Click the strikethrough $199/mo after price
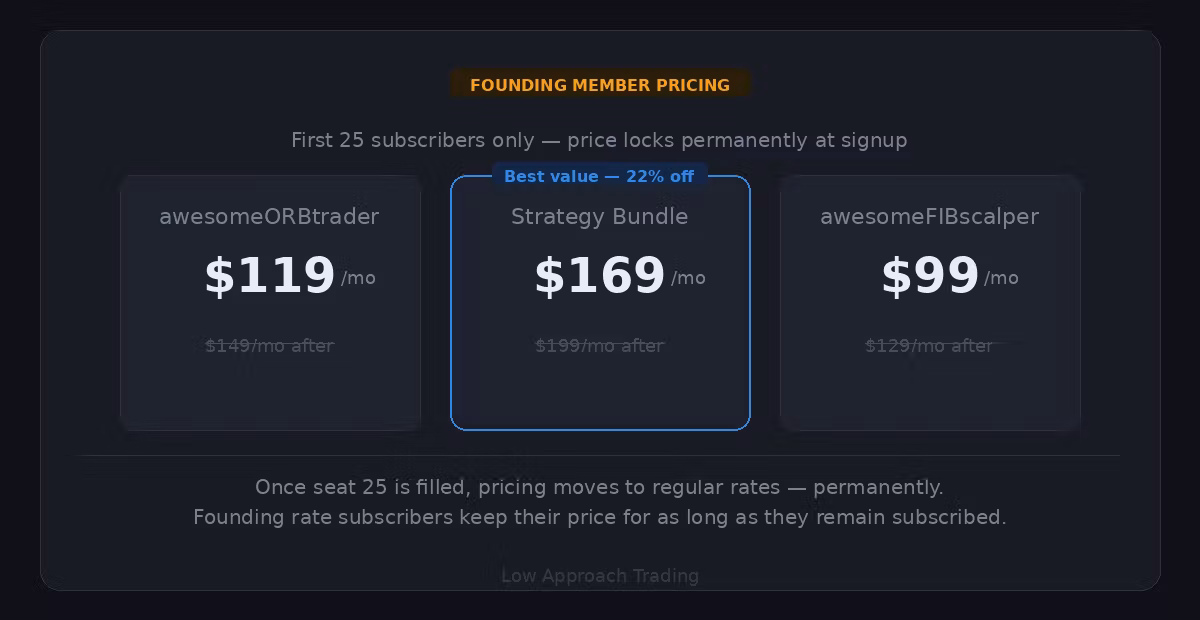Viewport: 1200px width, 620px height. pyautogui.click(x=600, y=345)
